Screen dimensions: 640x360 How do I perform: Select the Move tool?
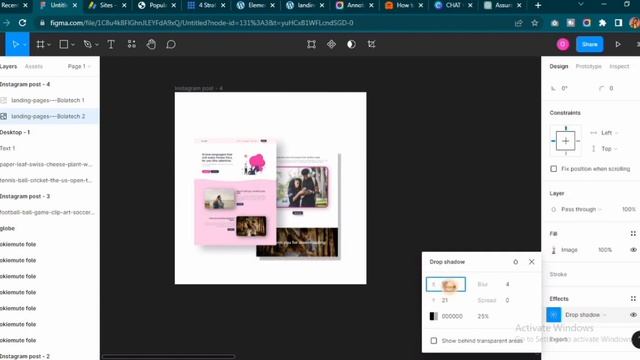coord(16,44)
